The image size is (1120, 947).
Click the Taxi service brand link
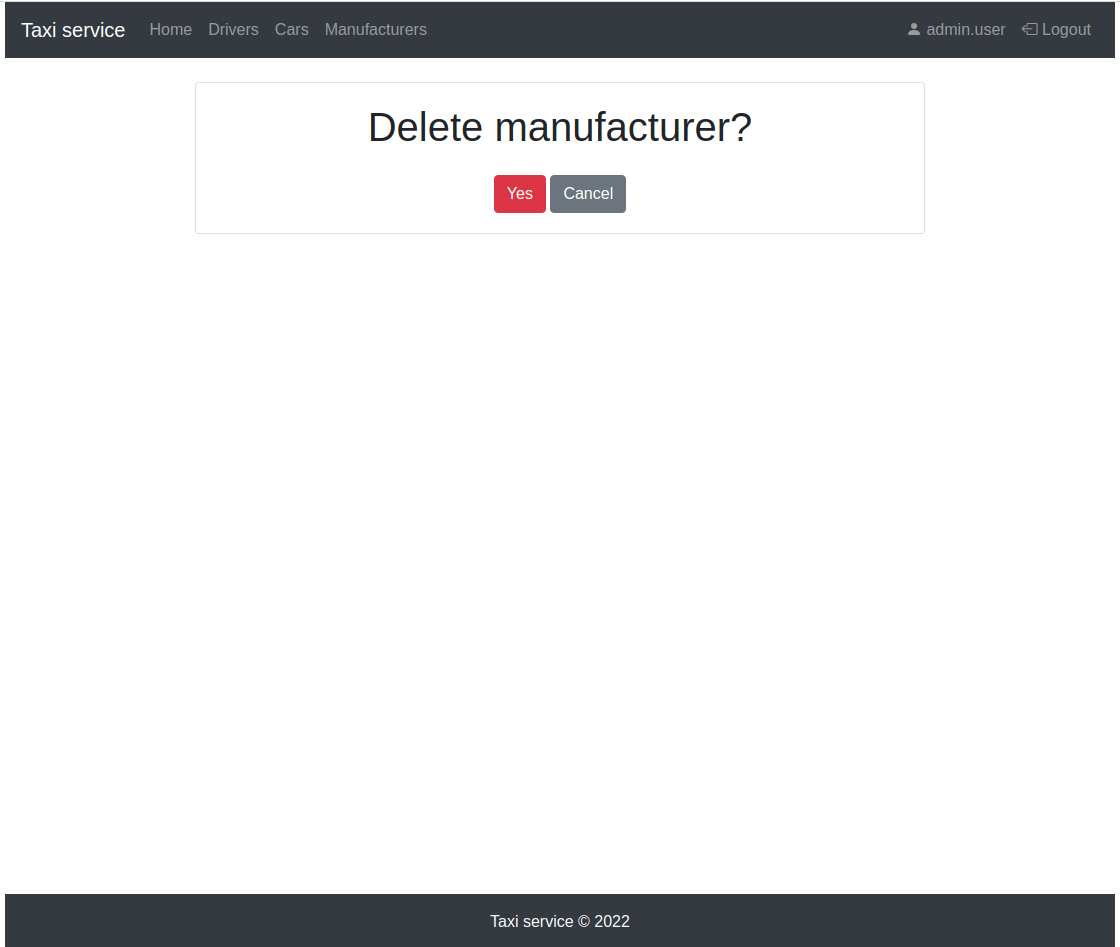pos(72,29)
